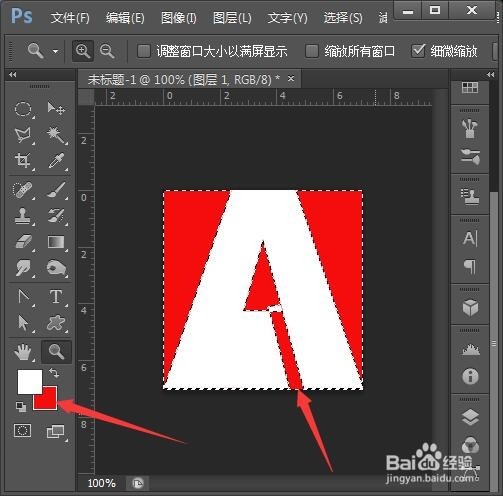
Task: Click the 100% zoom level field
Action: (101, 483)
